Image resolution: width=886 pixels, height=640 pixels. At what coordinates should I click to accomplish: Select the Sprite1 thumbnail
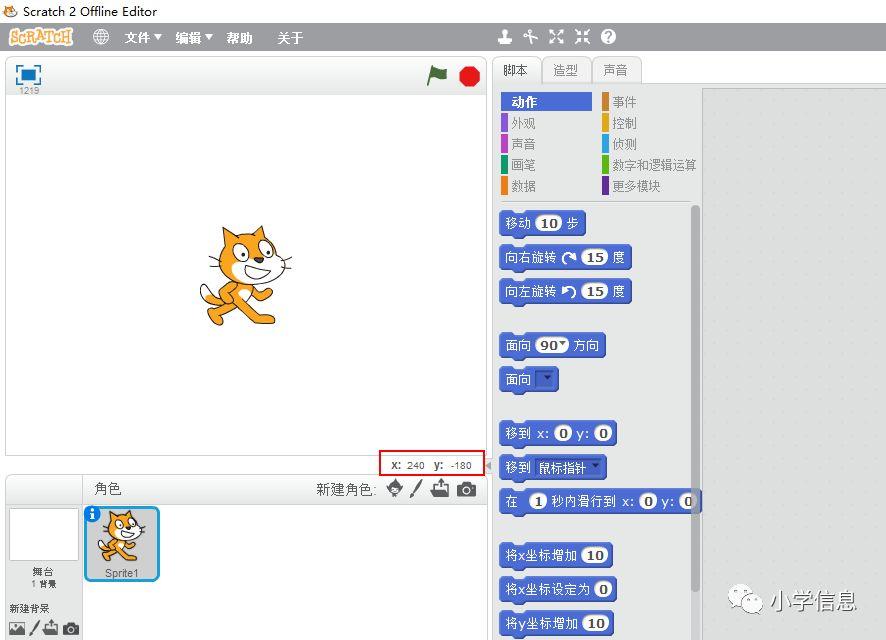(122, 544)
